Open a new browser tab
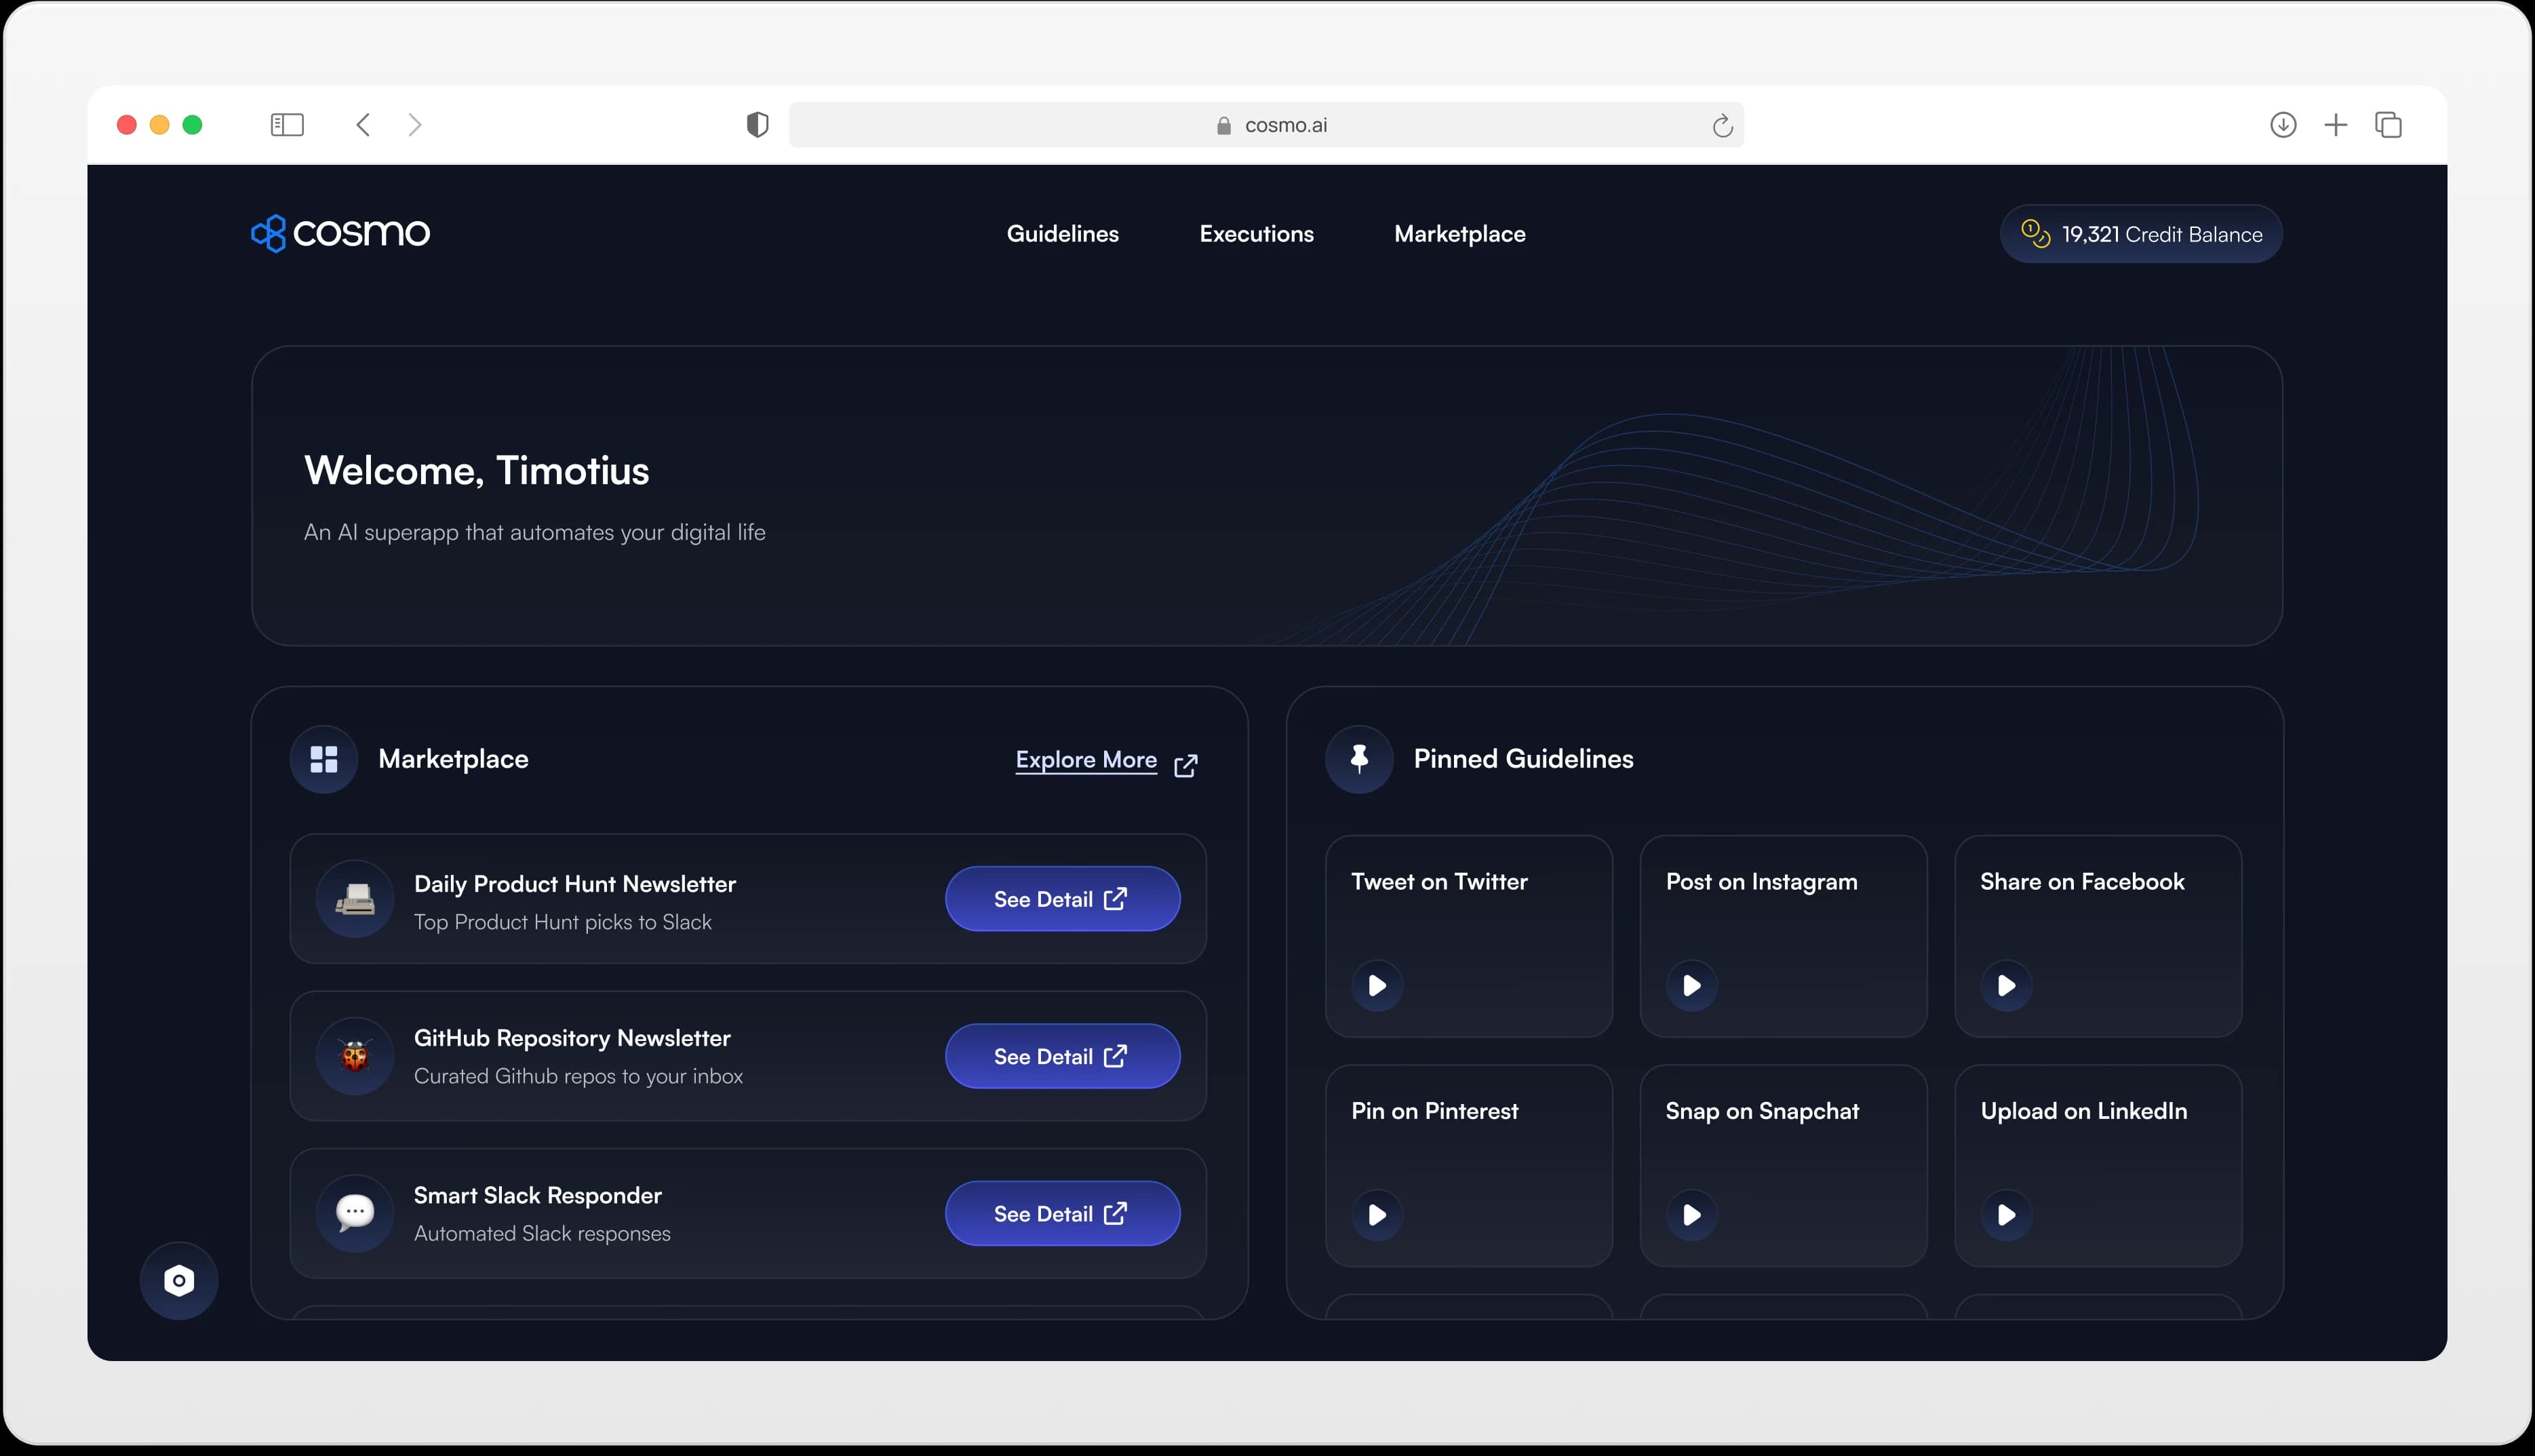The height and width of the screenshot is (1456, 2535). point(2336,125)
